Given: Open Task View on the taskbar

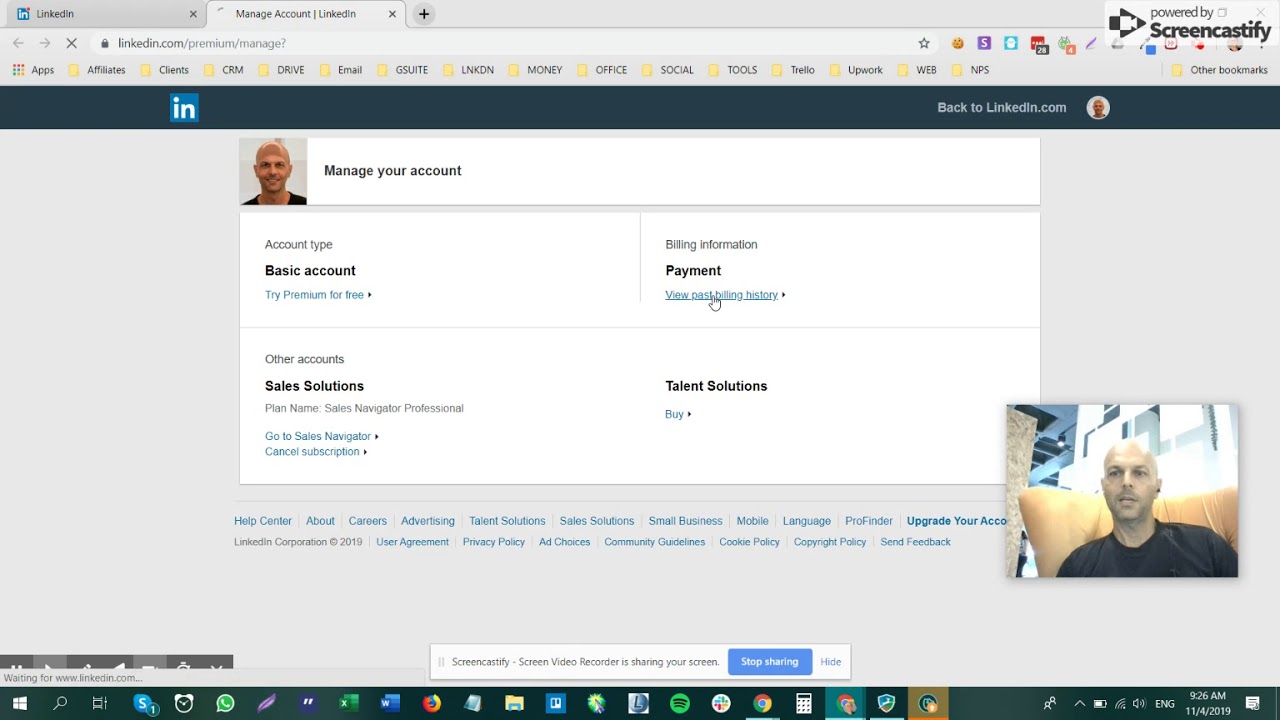Looking at the screenshot, I should [99, 704].
